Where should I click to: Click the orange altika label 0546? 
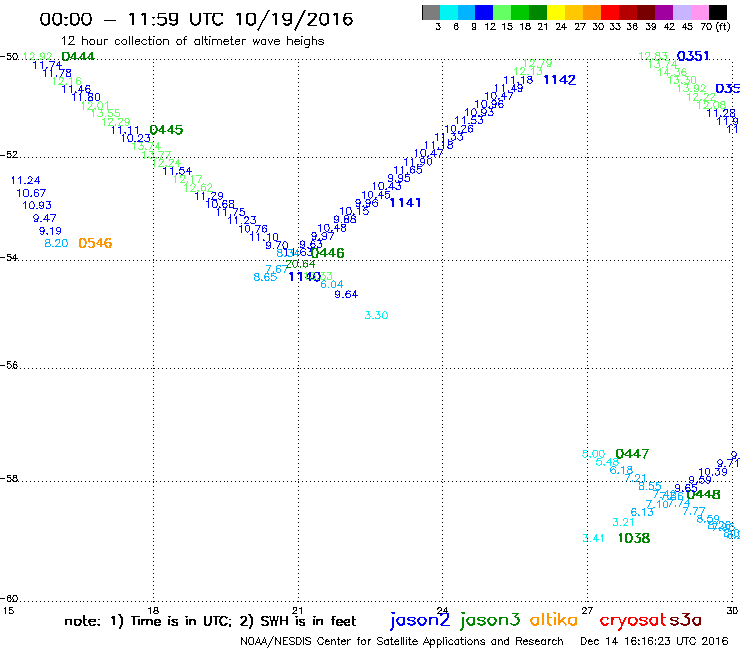pyautogui.click(x=95, y=243)
